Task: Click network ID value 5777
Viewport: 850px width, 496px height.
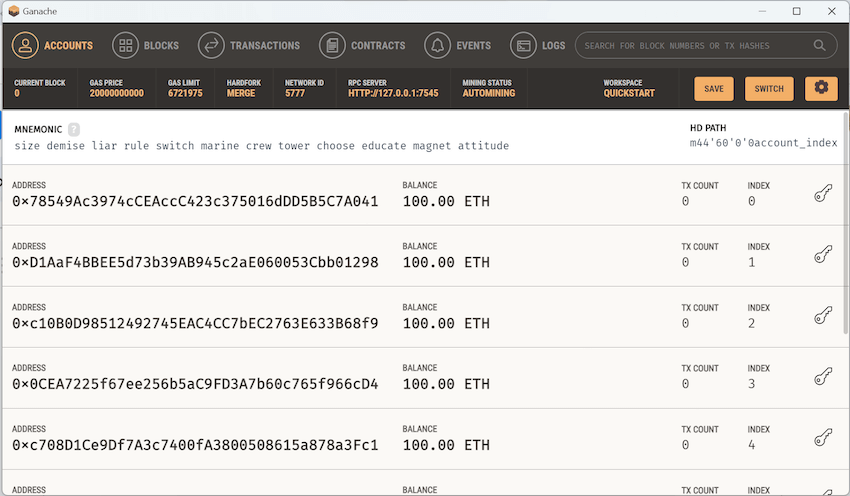Action: point(295,93)
